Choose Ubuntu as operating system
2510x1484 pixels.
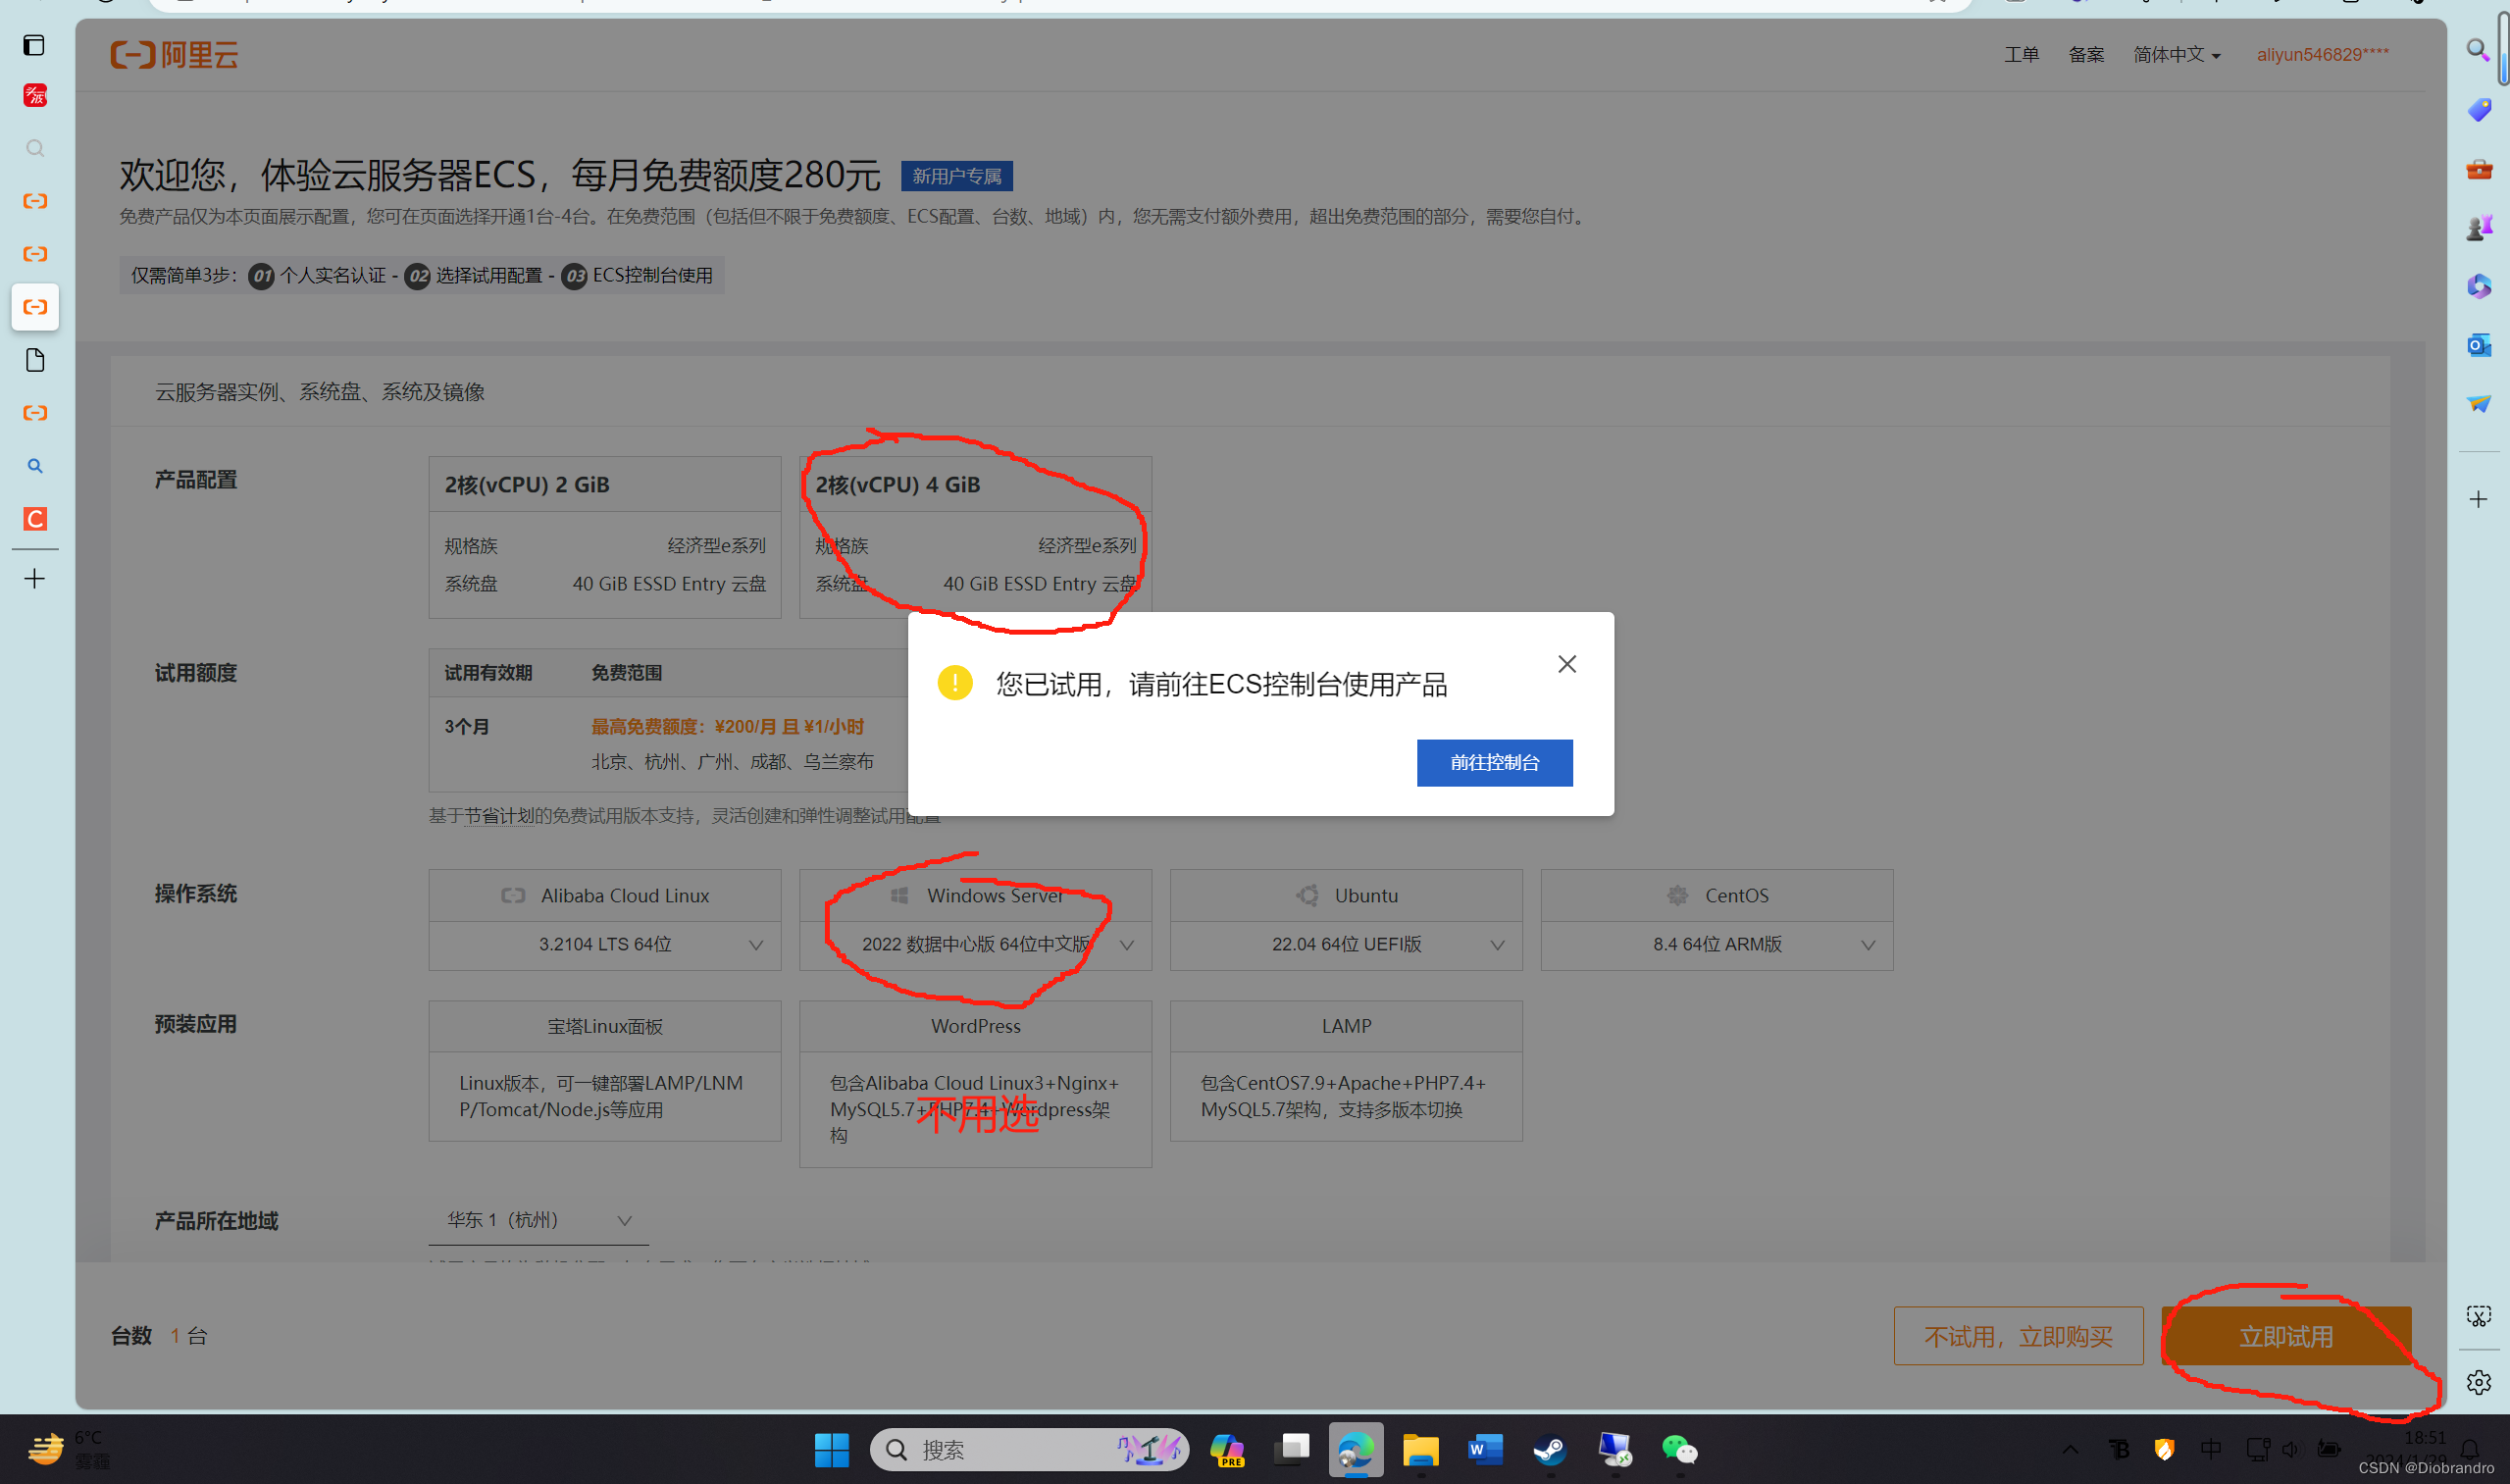pyautogui.click(x=1346, y=896)
